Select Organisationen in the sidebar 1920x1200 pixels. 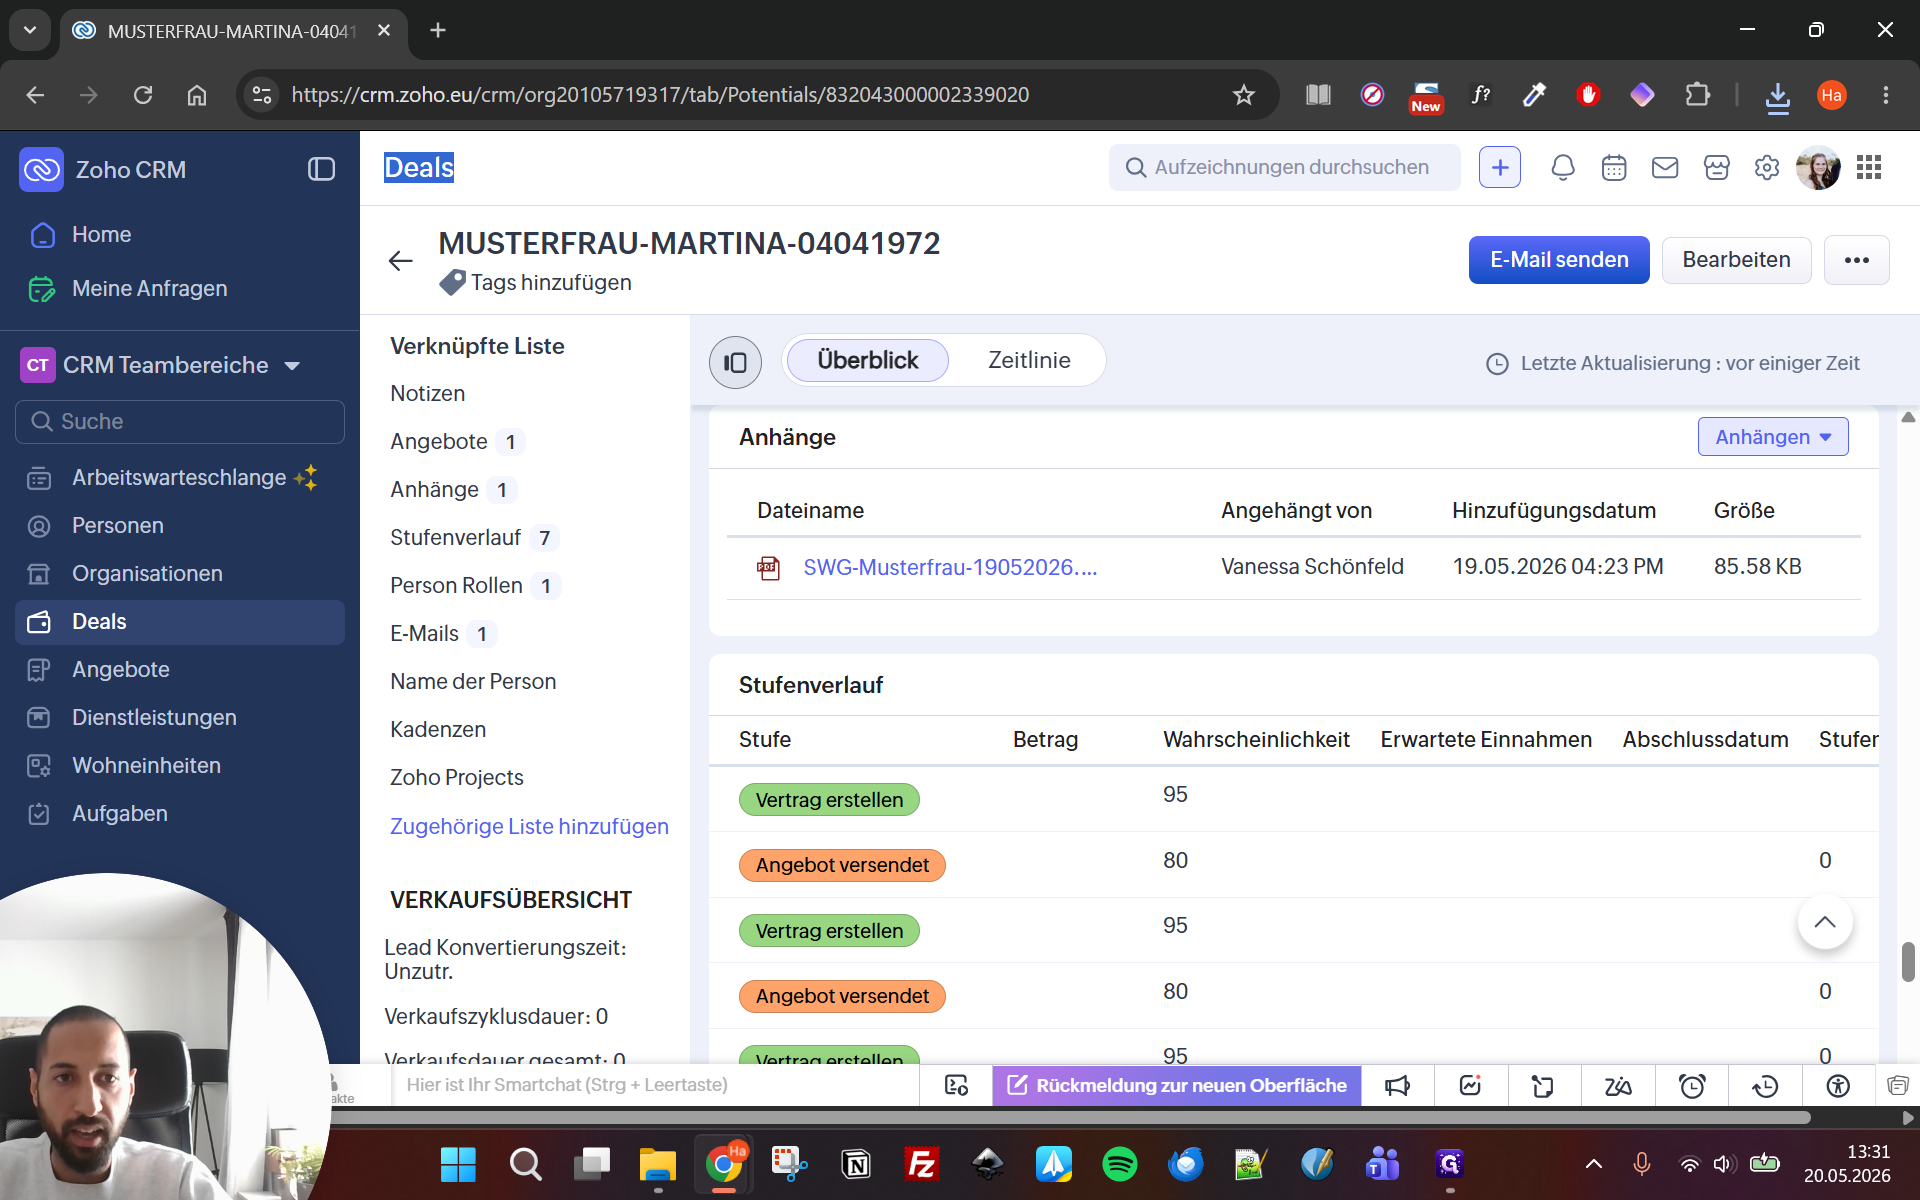(x=147, y=573)
